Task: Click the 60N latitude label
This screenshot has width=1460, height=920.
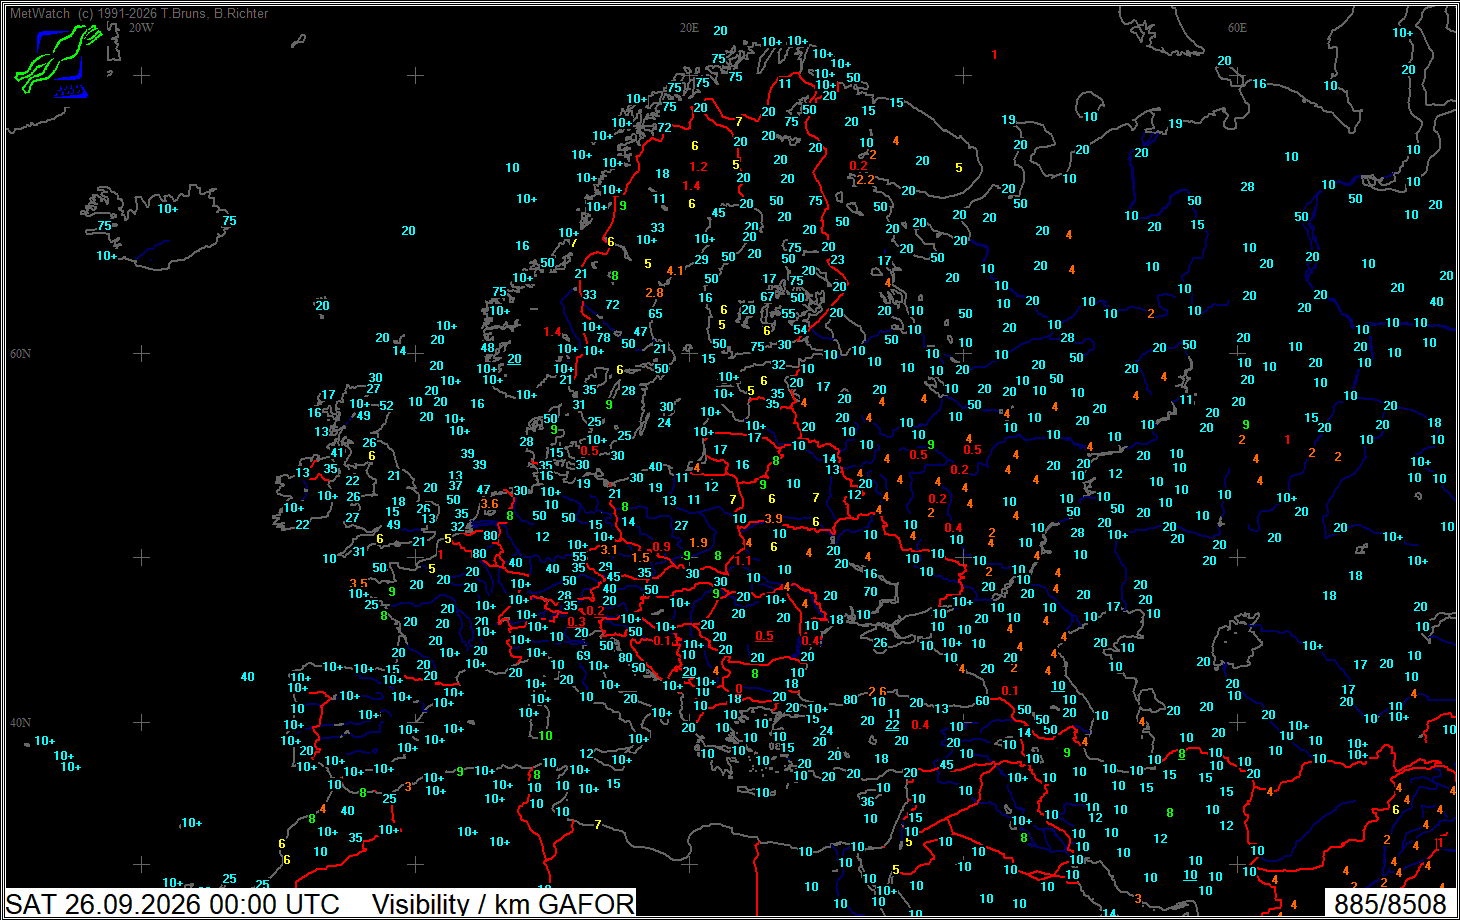Action: pyautogui.click(x=20, y=354)
